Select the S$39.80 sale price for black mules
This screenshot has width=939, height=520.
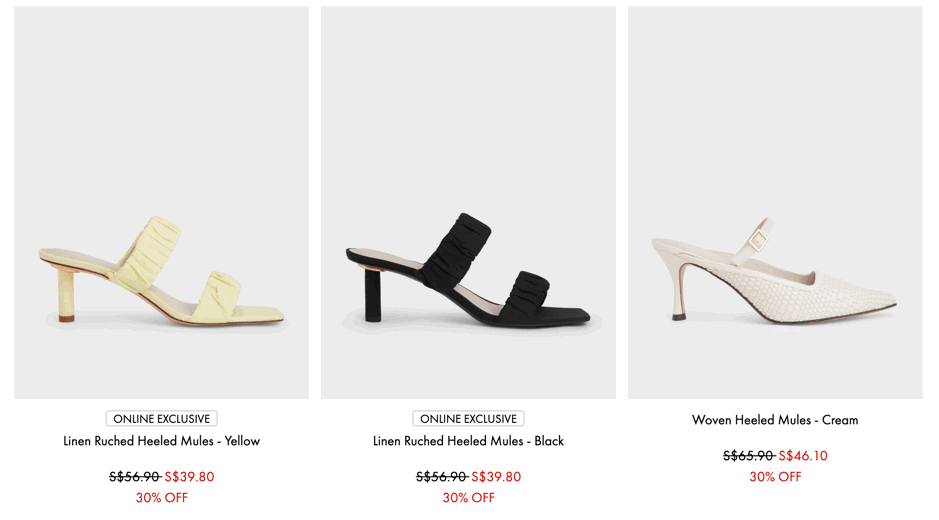tap(496, 477)
